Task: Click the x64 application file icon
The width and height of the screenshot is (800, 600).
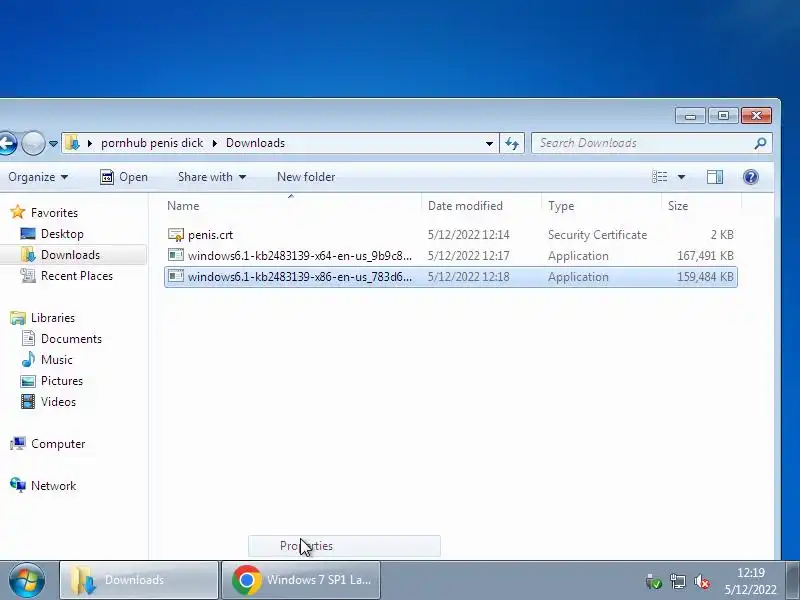Action: [x=176, y=255]
